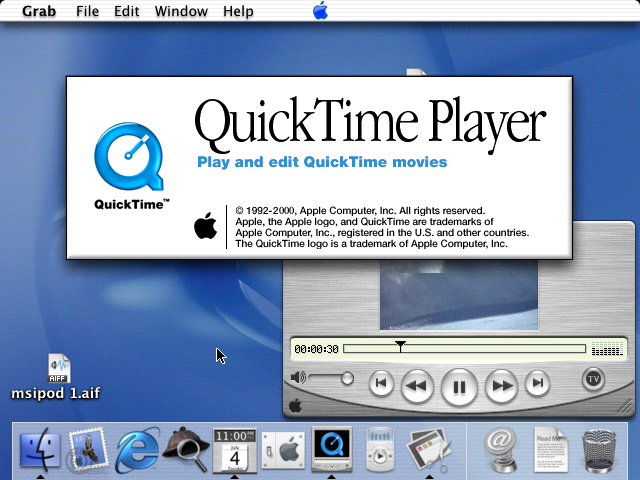The image size is (640, 480).
Task: Click the 00:00:30 time display
Action: point(316,349)
